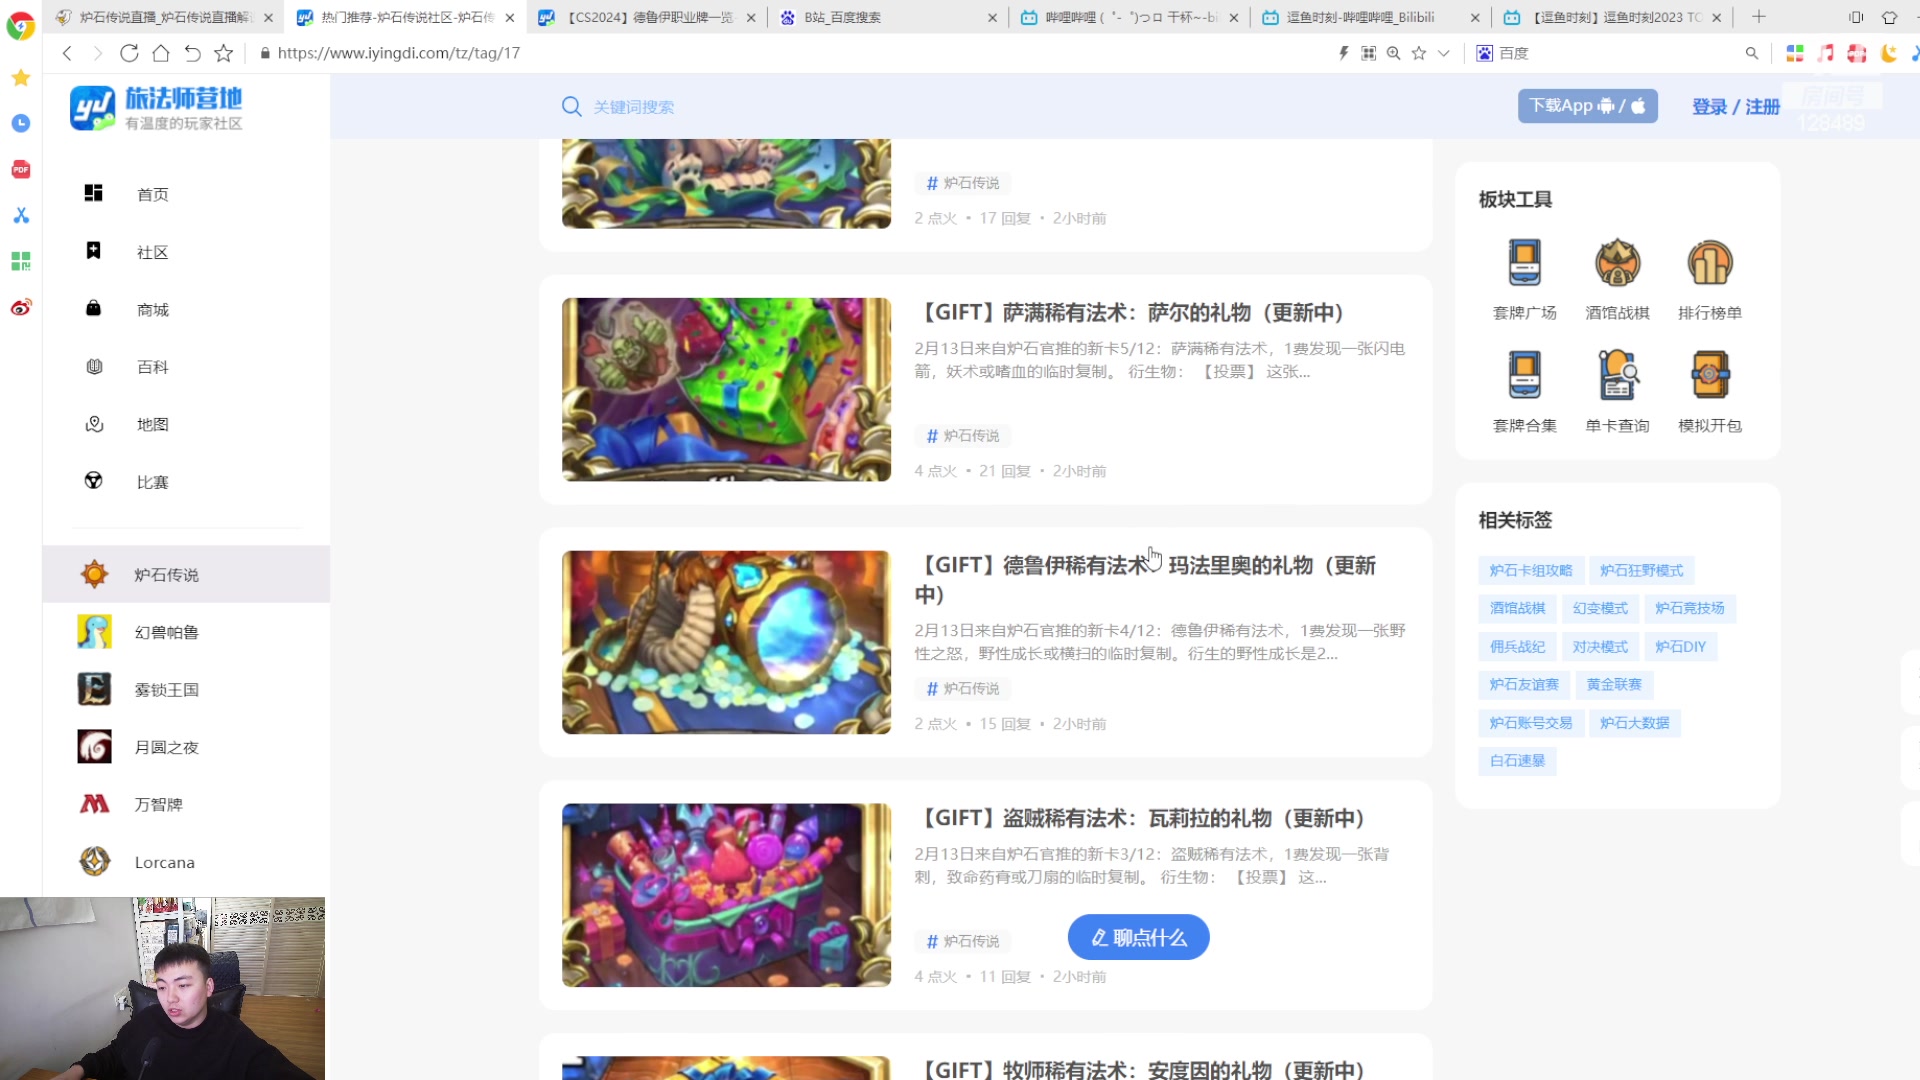Select the 月圆之夜 game icon
Image resolution: width=1920 pixels, height=1080 pixels.
click(94, 747)
